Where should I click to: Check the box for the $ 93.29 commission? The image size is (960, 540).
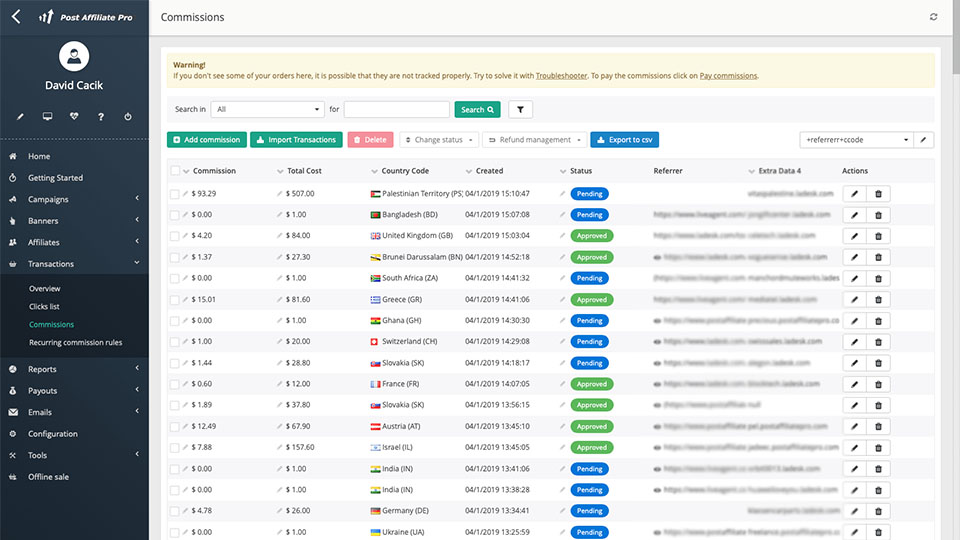pos(175,194)
